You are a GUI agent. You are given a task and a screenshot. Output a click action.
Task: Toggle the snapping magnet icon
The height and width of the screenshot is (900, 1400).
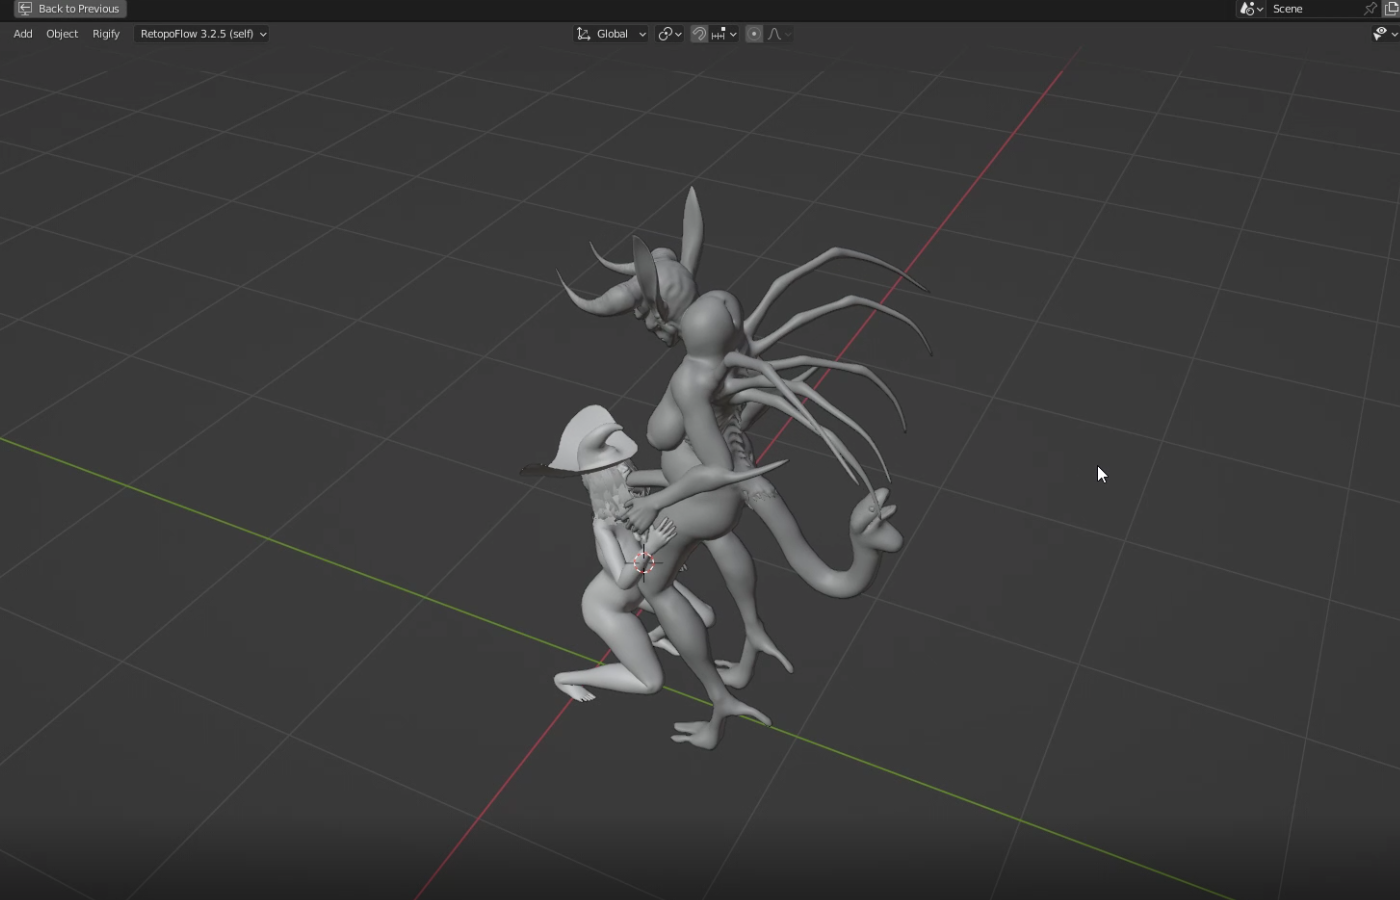click(x=699, y=34)
